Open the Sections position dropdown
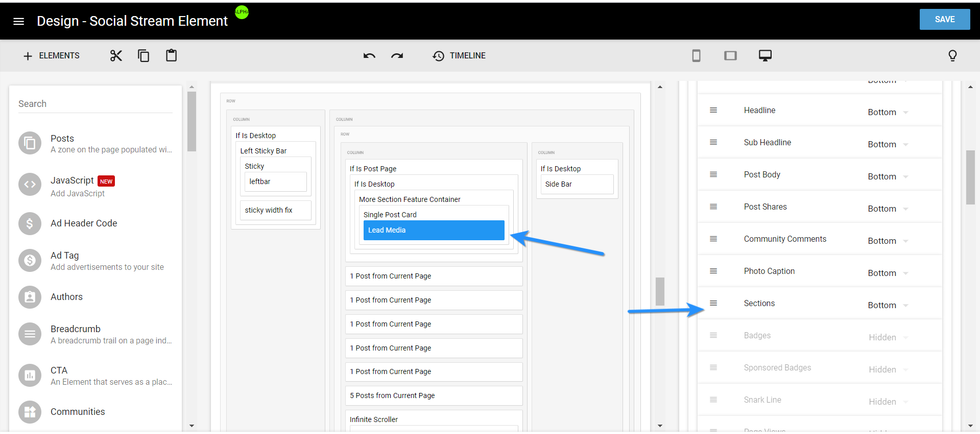Image resolution: width=980 pixels, height=434 pixels. tap(888, 305)
